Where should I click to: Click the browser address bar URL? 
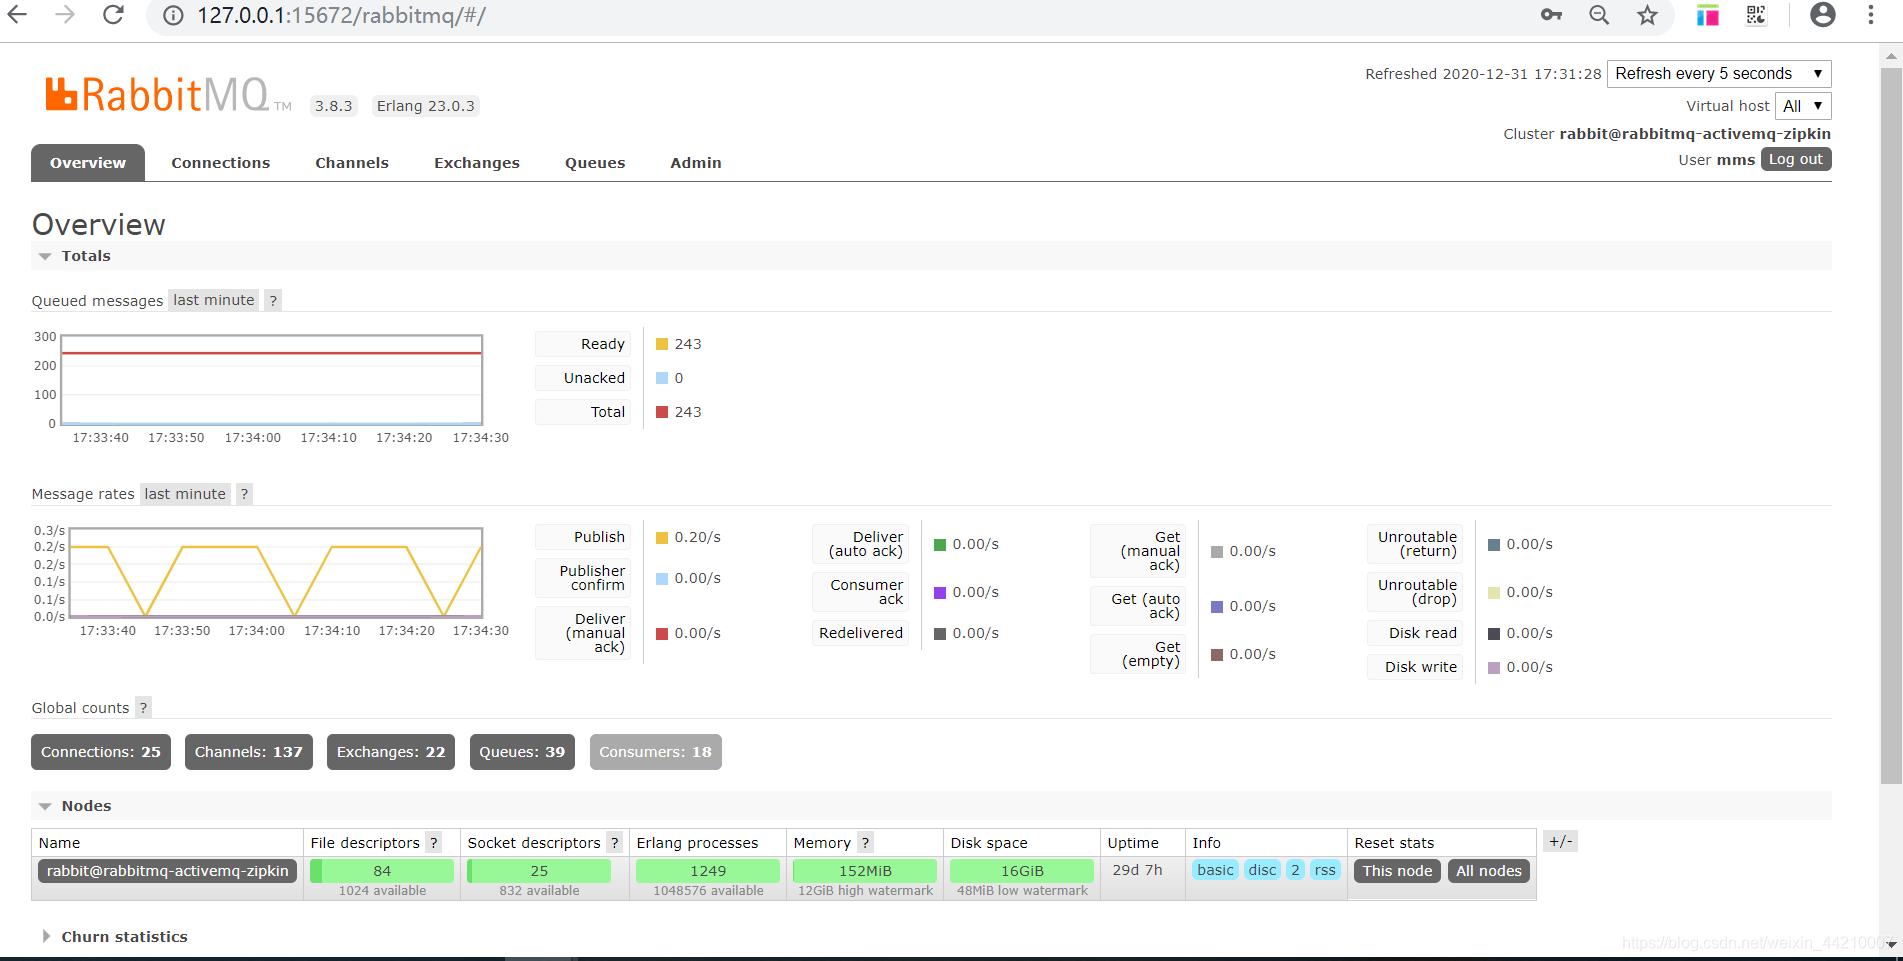coord(341,16)
